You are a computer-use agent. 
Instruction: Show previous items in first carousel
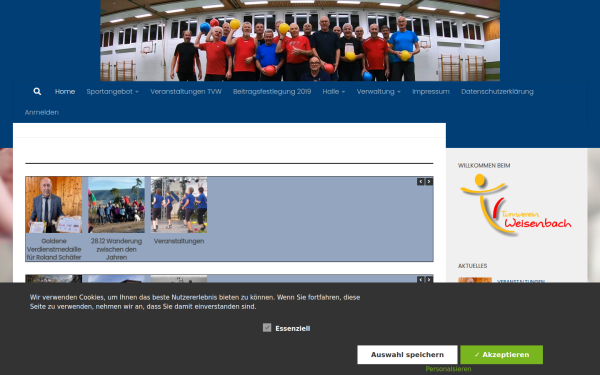point(421,181)
